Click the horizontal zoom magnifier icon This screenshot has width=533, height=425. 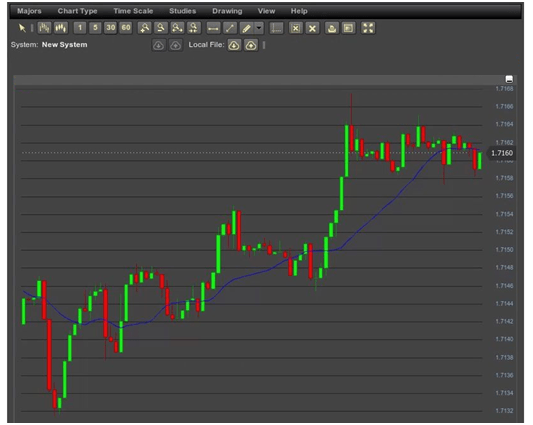click(177, 28)
